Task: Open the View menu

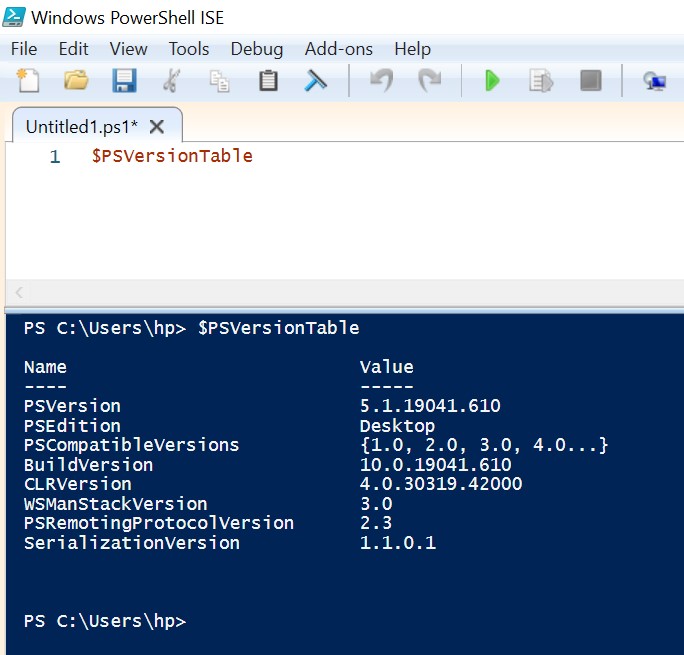Action: (x=128, y=49)
